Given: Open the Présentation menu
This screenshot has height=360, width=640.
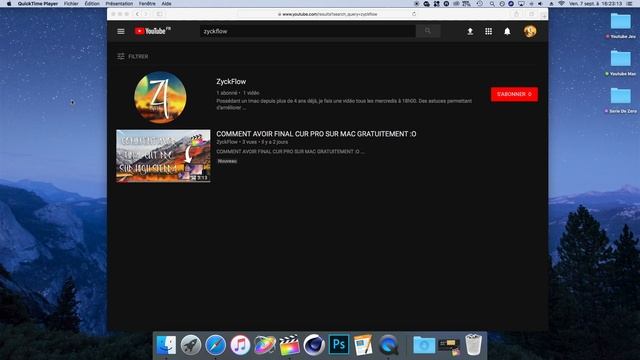Looking at the screenshot, I should (119, 4).
